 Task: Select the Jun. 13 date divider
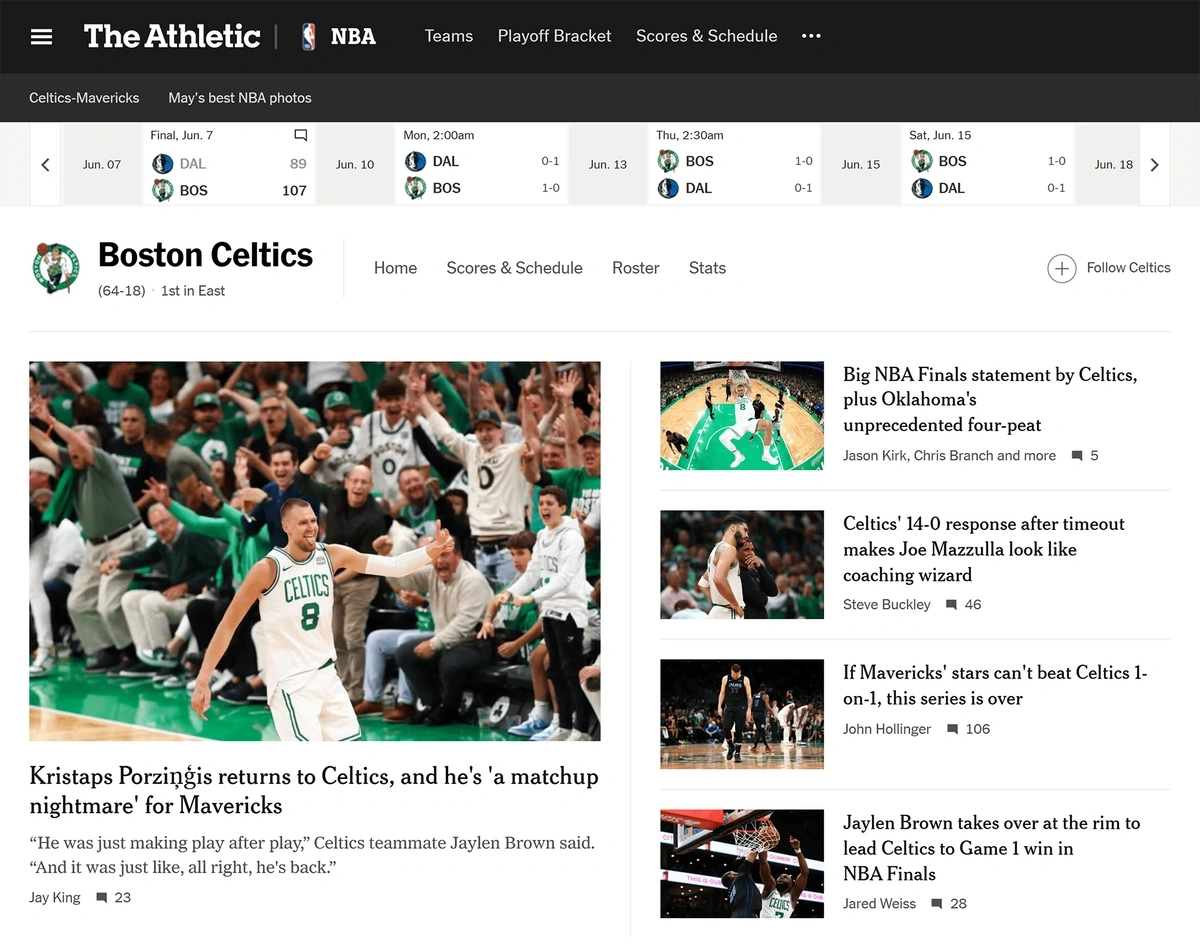[x=608, y=165]
